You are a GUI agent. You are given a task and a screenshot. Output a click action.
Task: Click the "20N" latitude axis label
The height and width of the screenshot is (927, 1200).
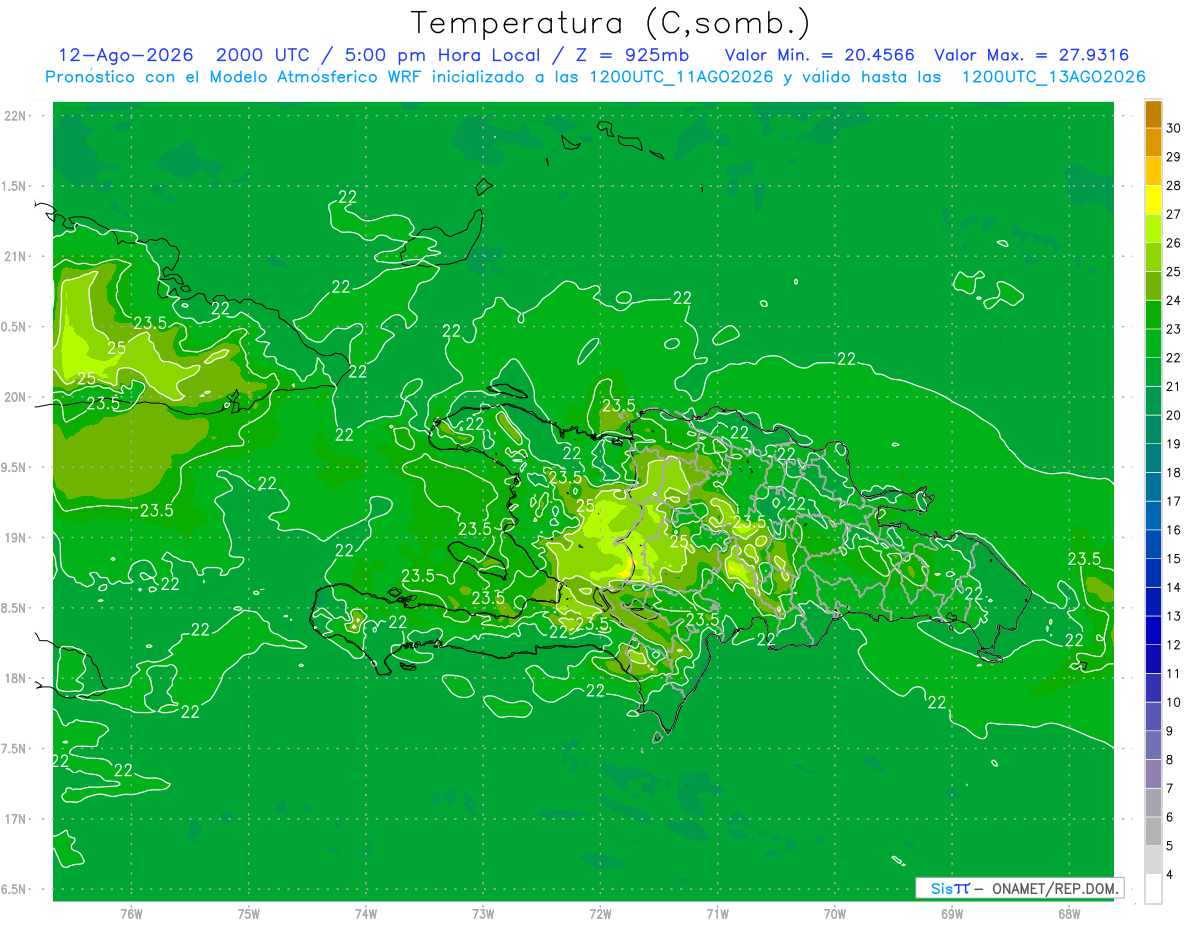17,397
